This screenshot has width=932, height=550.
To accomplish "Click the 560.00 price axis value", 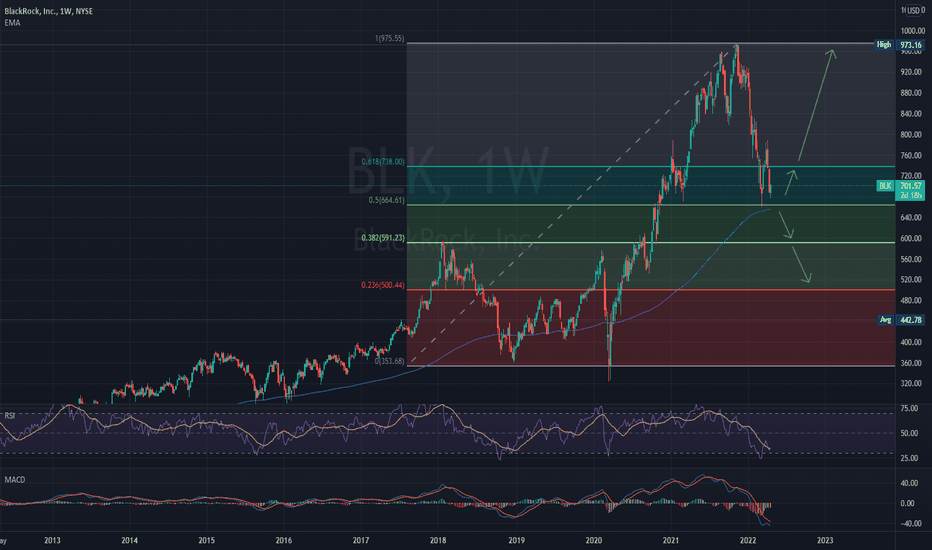I will coord(911,259).
